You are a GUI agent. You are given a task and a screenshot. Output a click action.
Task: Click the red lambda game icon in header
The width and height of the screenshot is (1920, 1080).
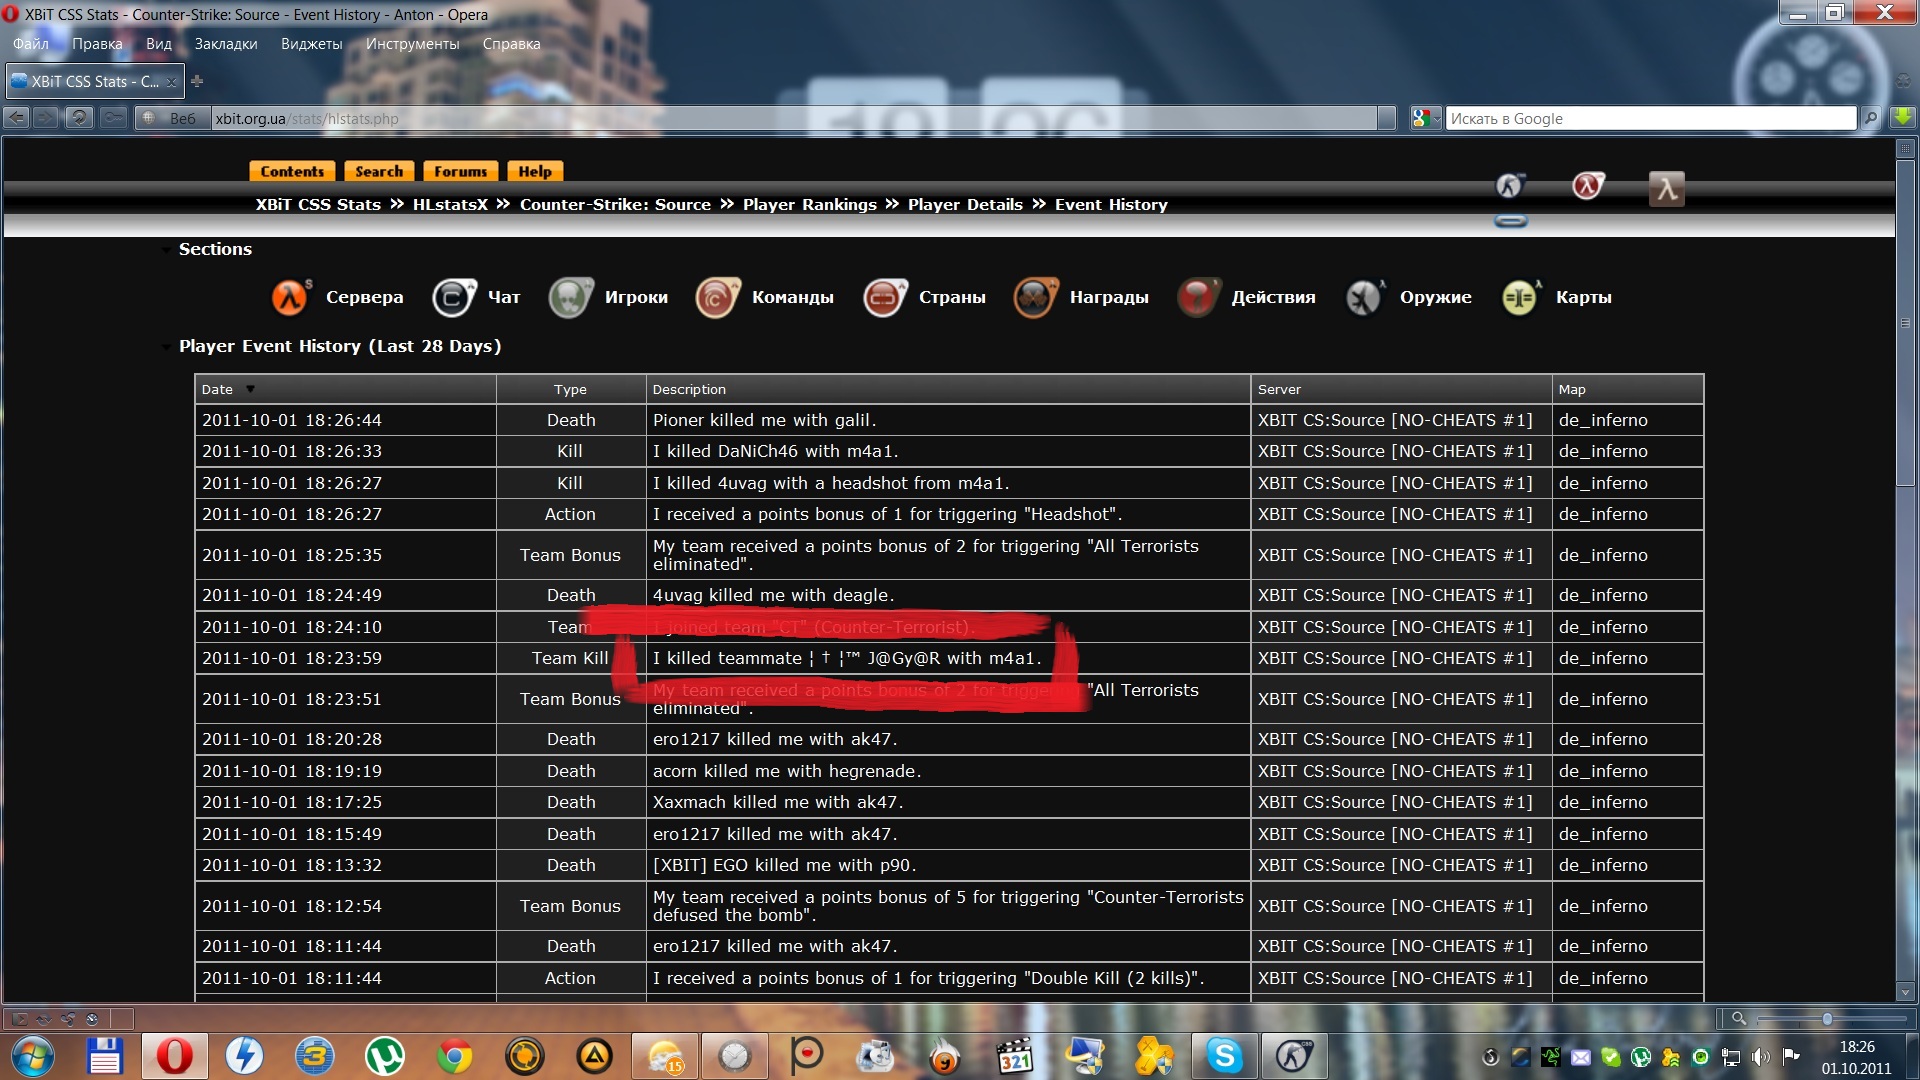1588,186
